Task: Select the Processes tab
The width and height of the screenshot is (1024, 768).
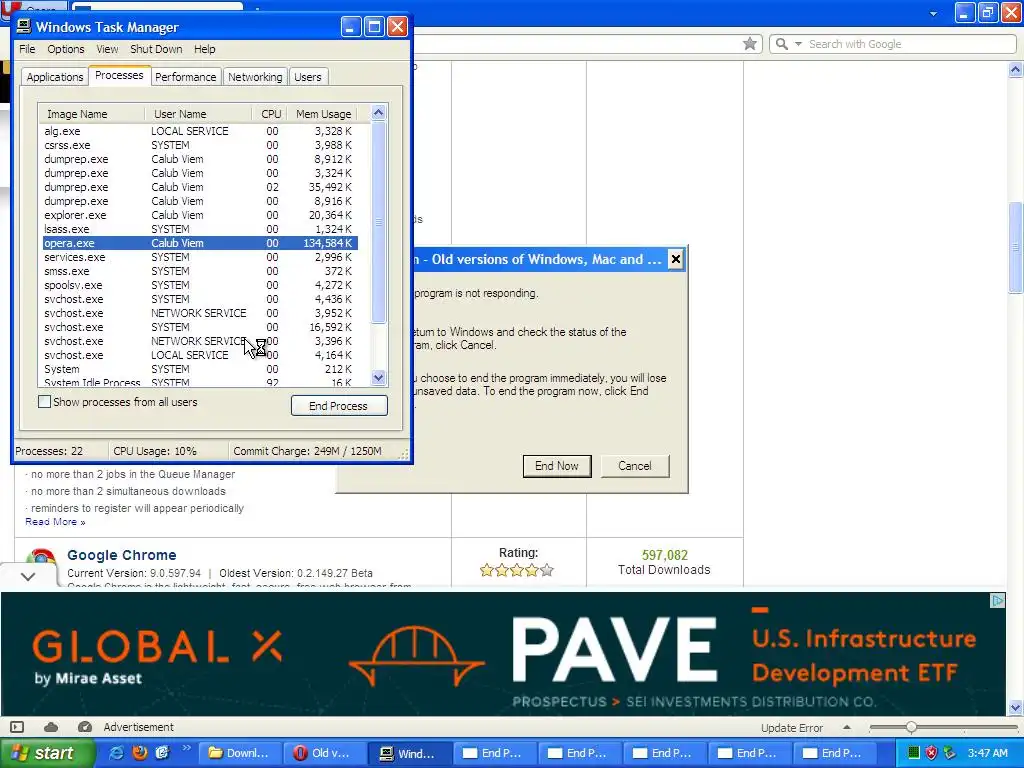Action: [x=119, y=76]
